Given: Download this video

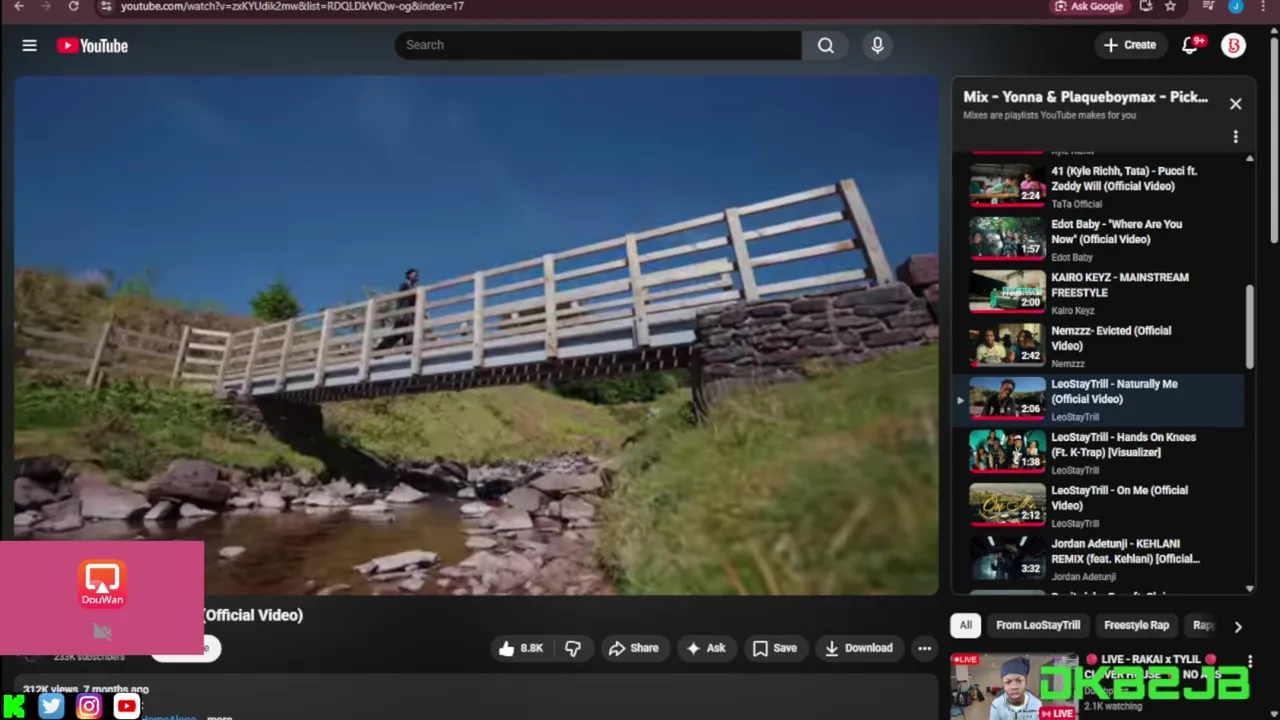Looking at the screenshot, I should coord(858,648).
